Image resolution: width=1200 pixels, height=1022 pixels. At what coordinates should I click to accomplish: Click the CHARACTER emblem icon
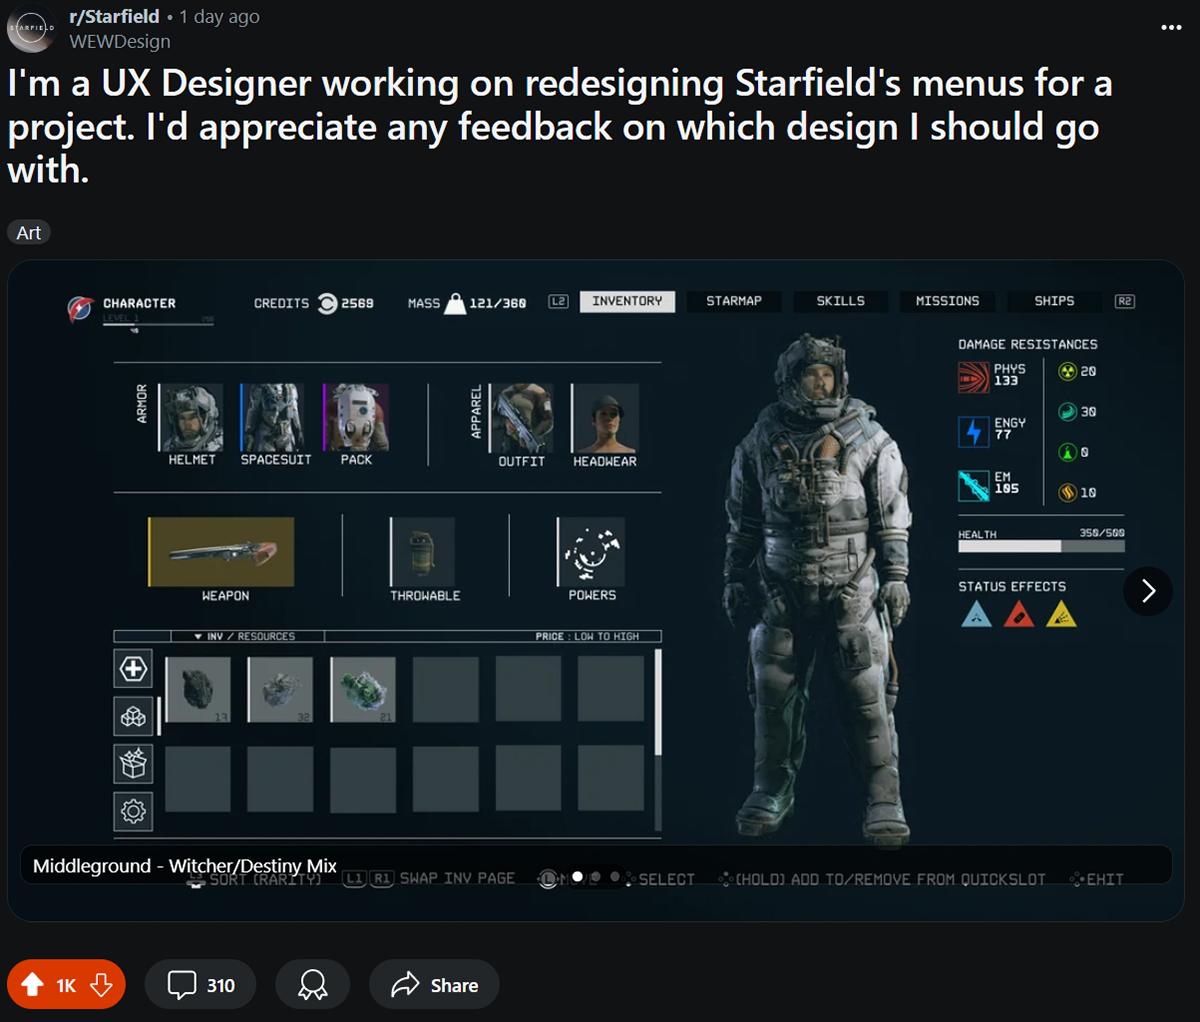tap(80, 308)
